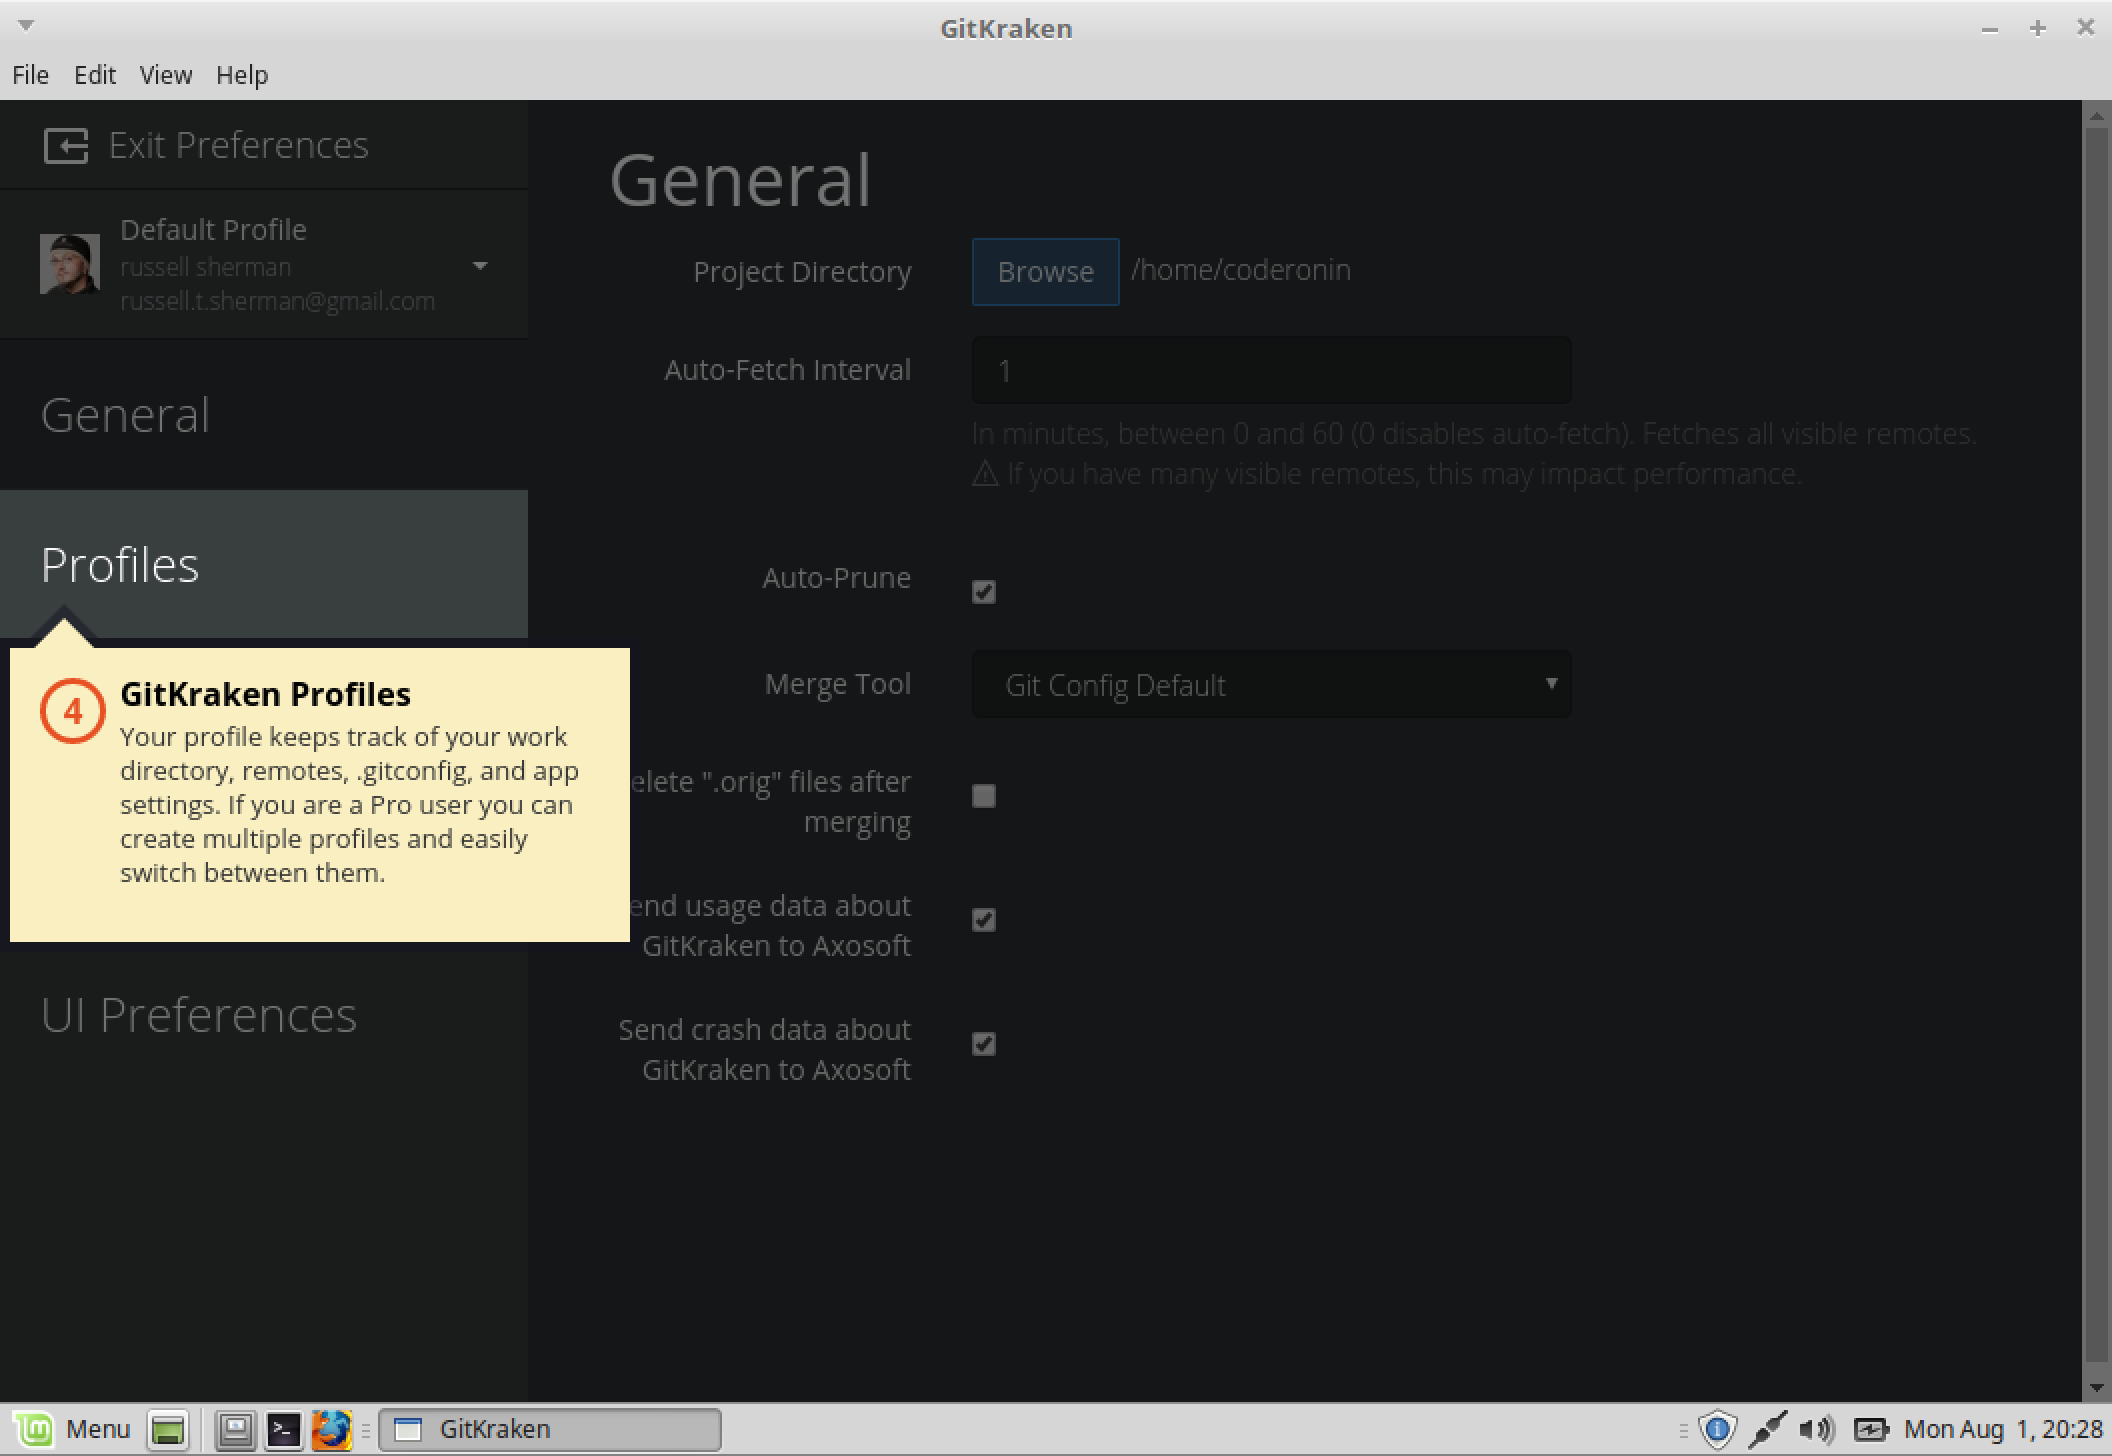Click the warning triangle icon about remotes
The width and height of the screenshot is (2112, 1456).
click(985, 473)
